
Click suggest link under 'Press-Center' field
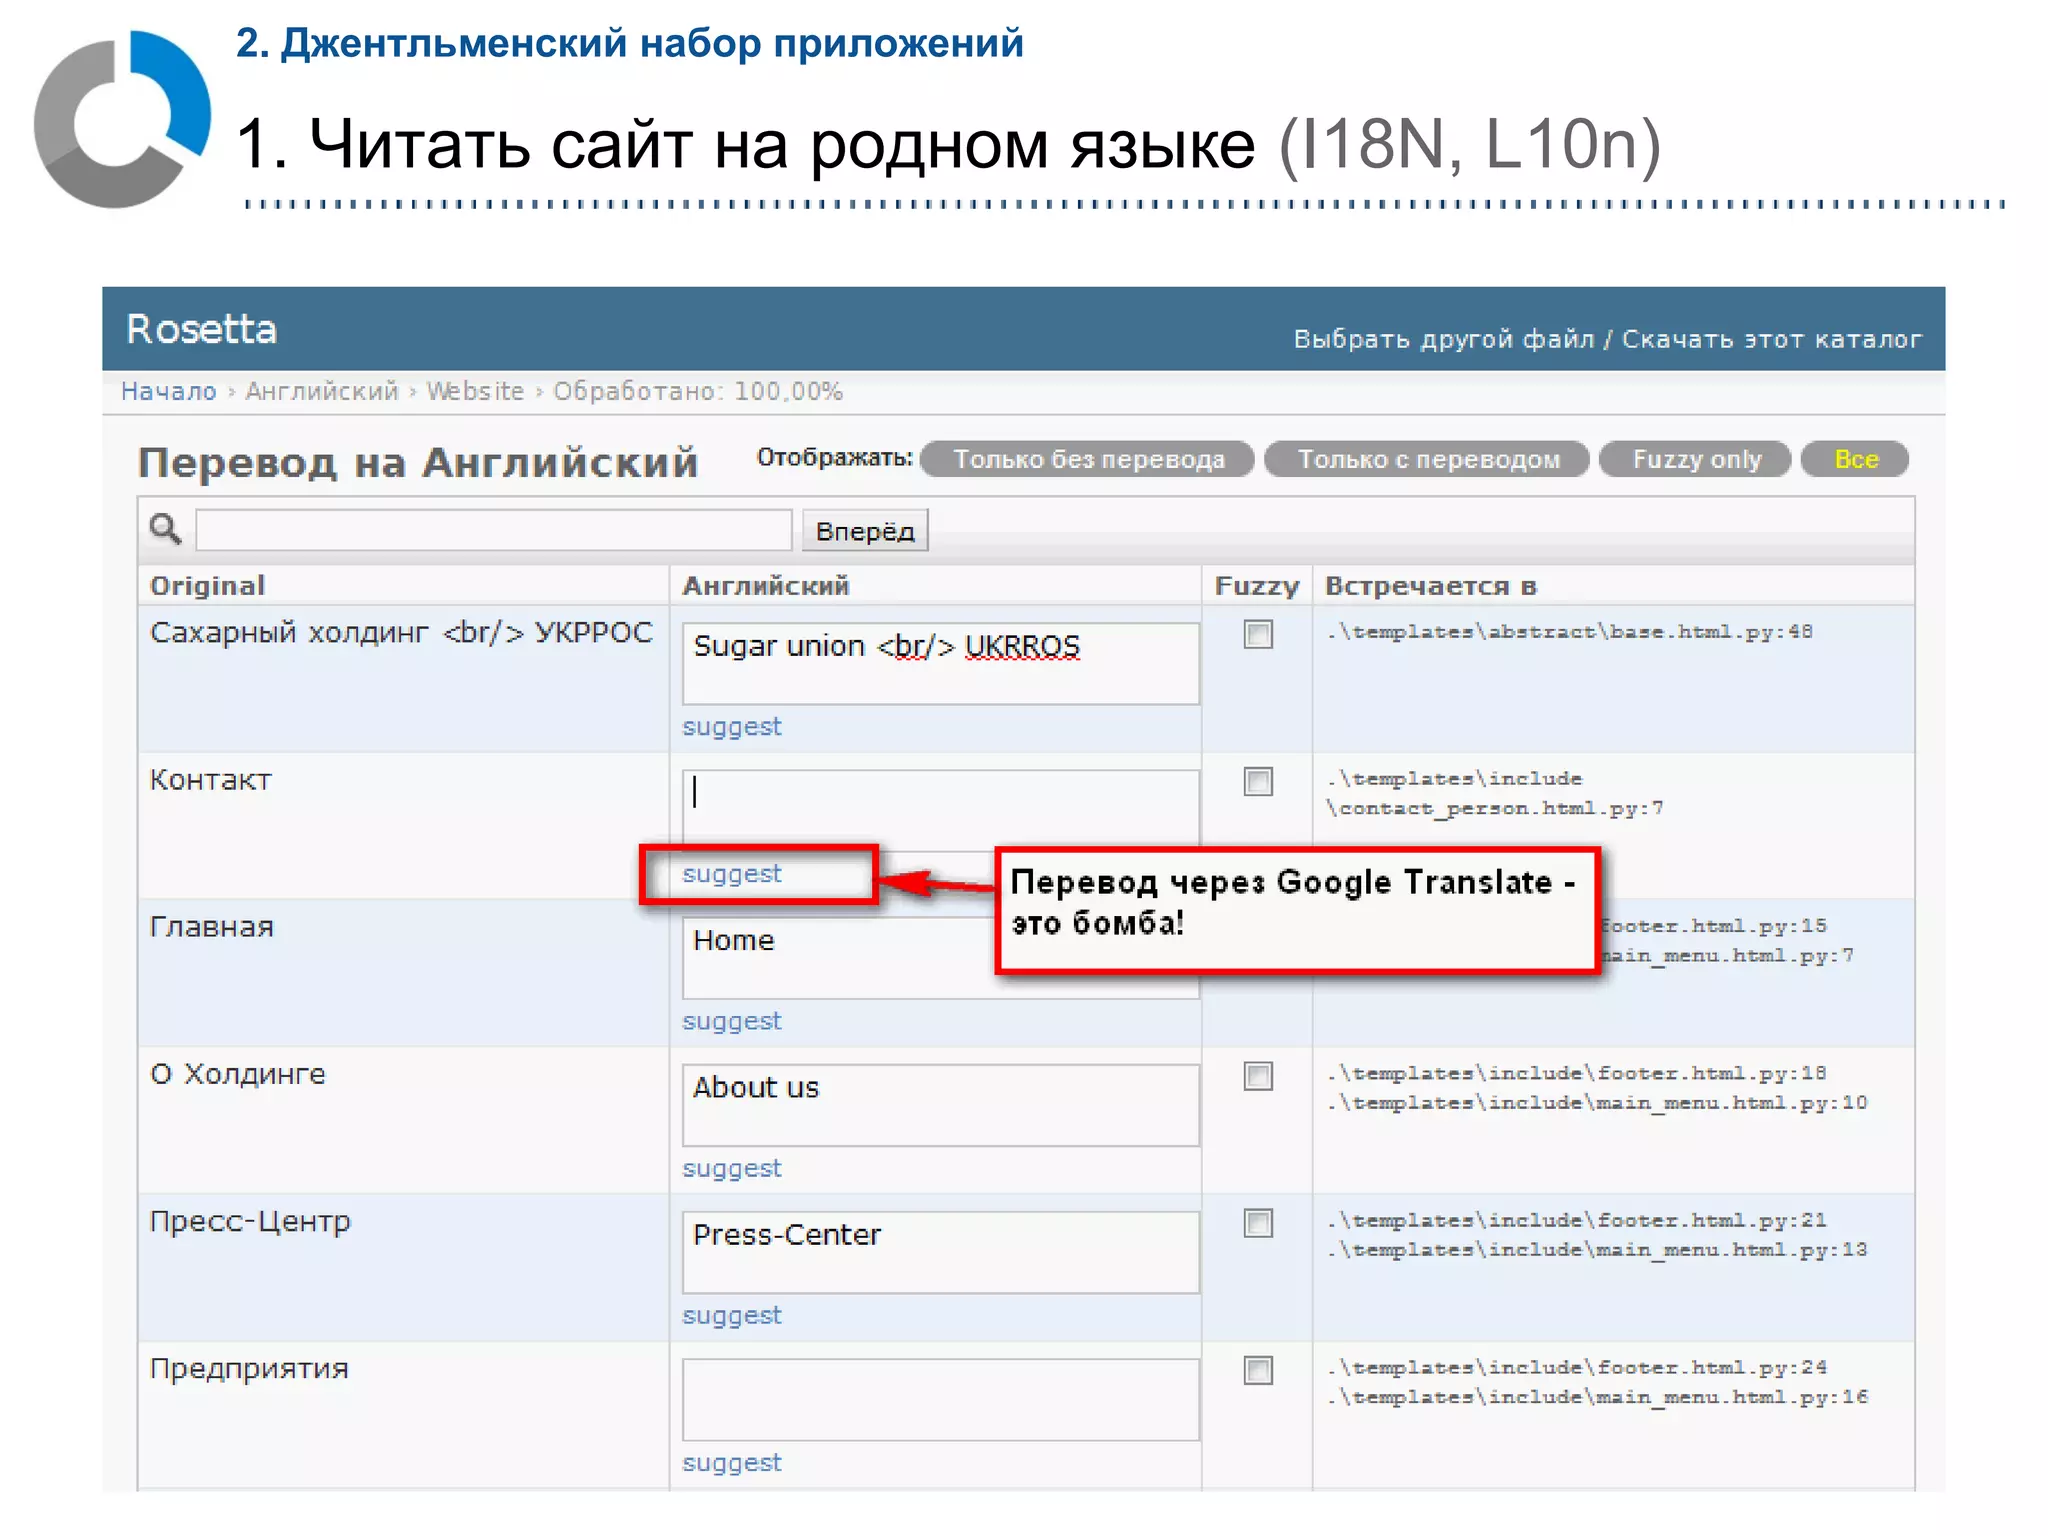(x=731, y=1316)
